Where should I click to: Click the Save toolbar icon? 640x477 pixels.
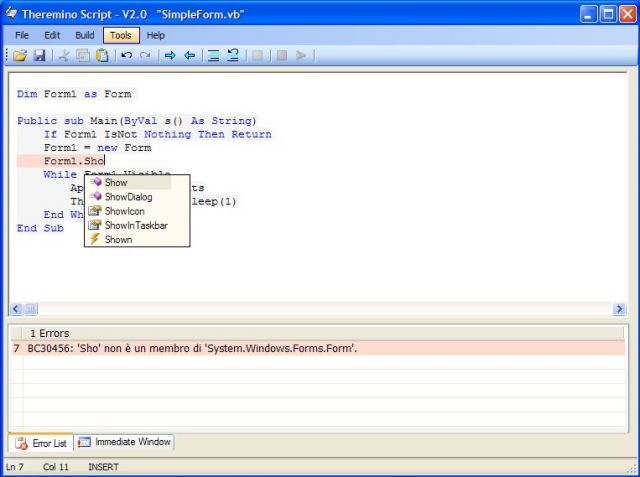tap(40, 56)
